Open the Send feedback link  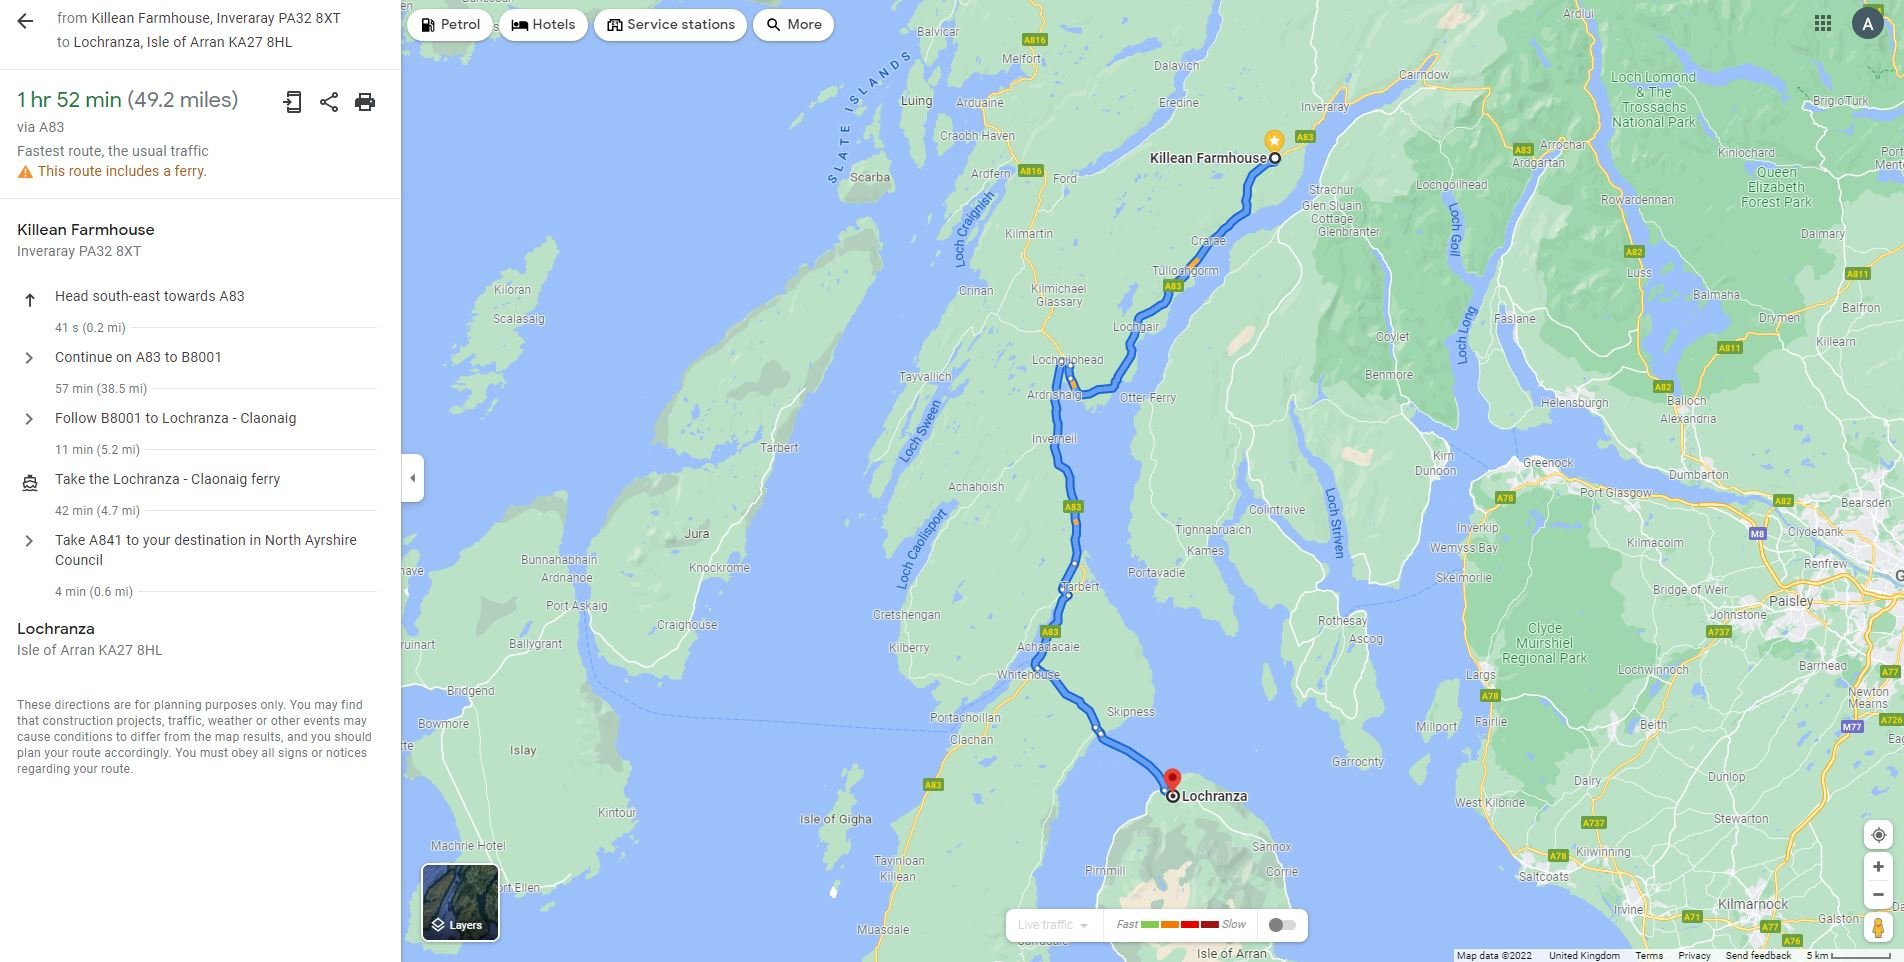[1758, 955]
